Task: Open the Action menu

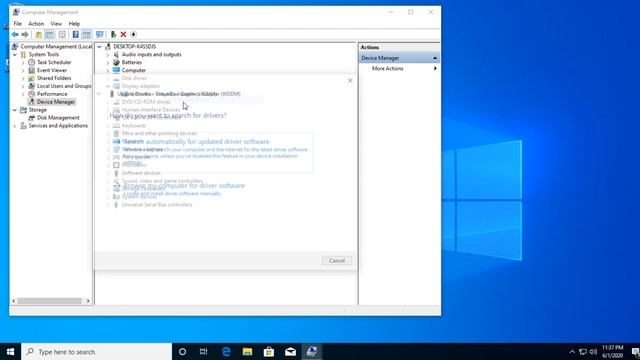Action: (36, 24)
